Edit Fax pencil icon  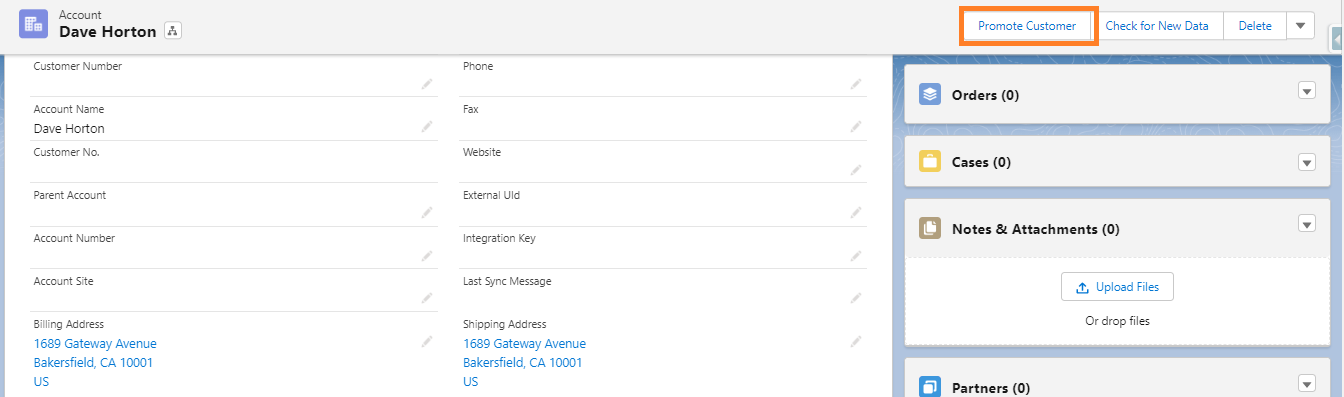856,127
